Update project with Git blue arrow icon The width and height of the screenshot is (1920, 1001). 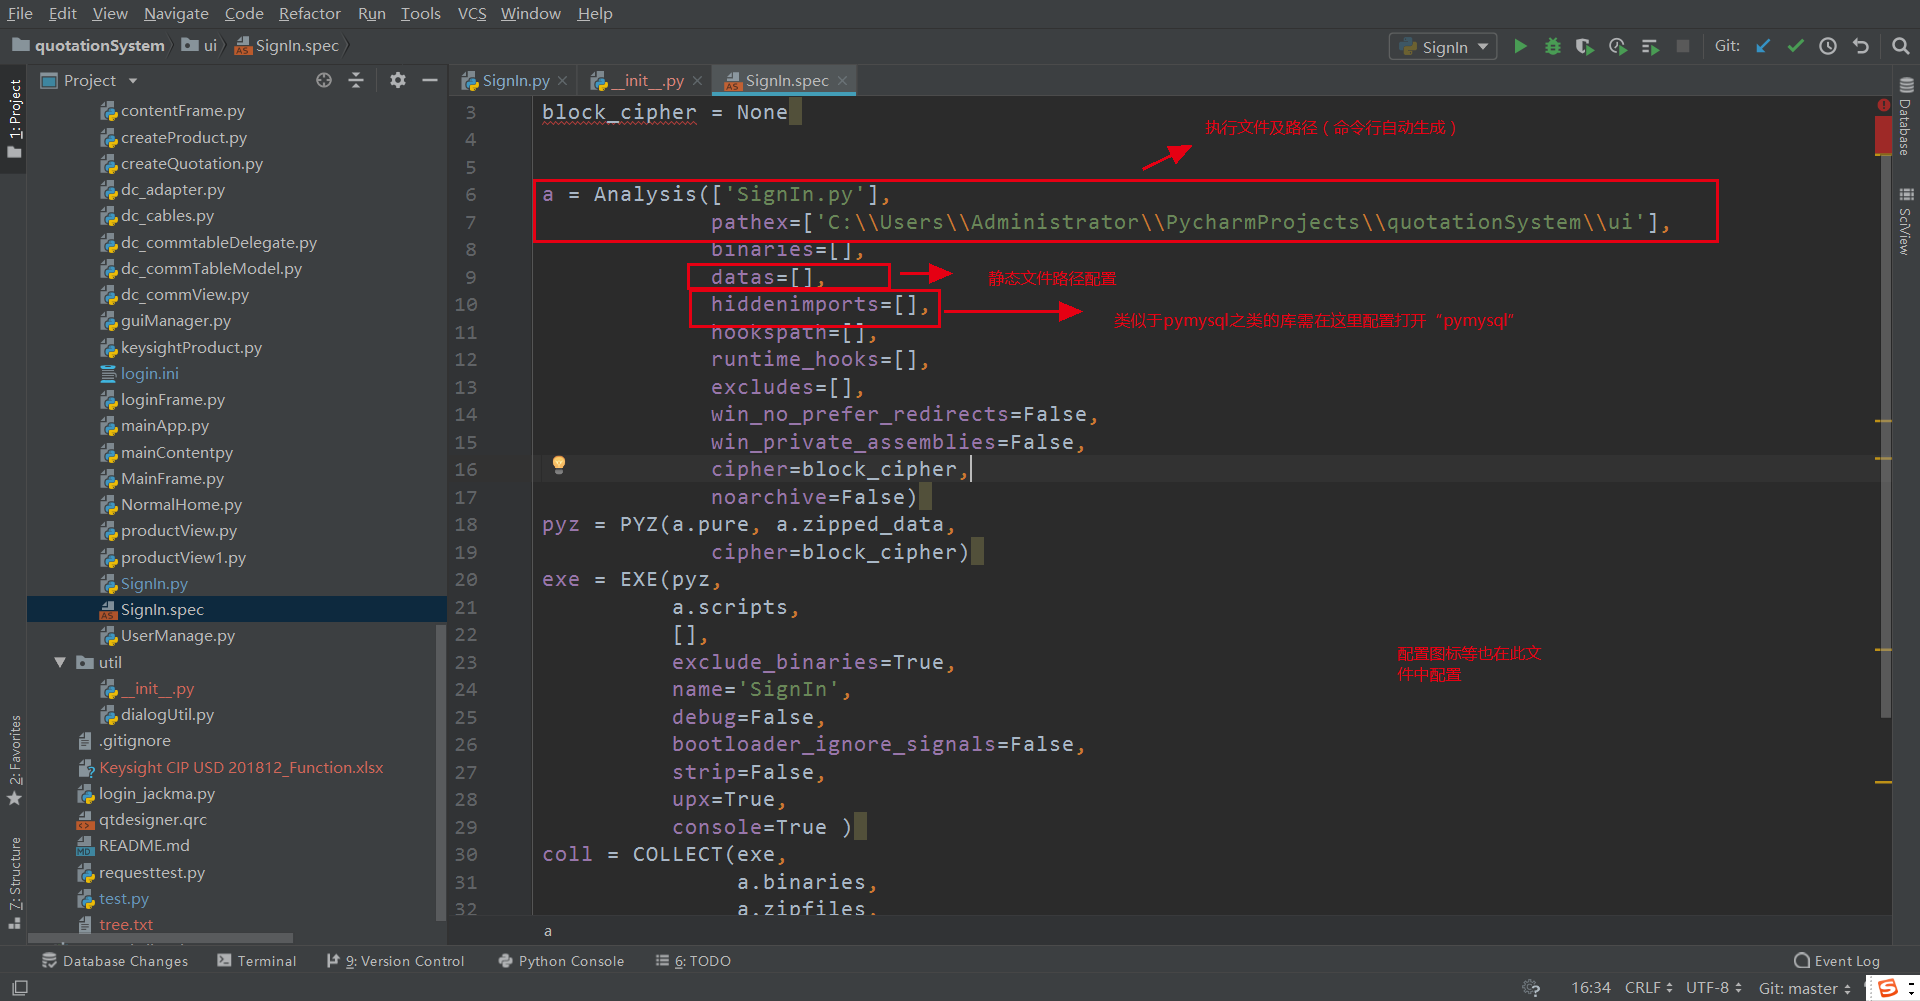(x=1763, y=46)
